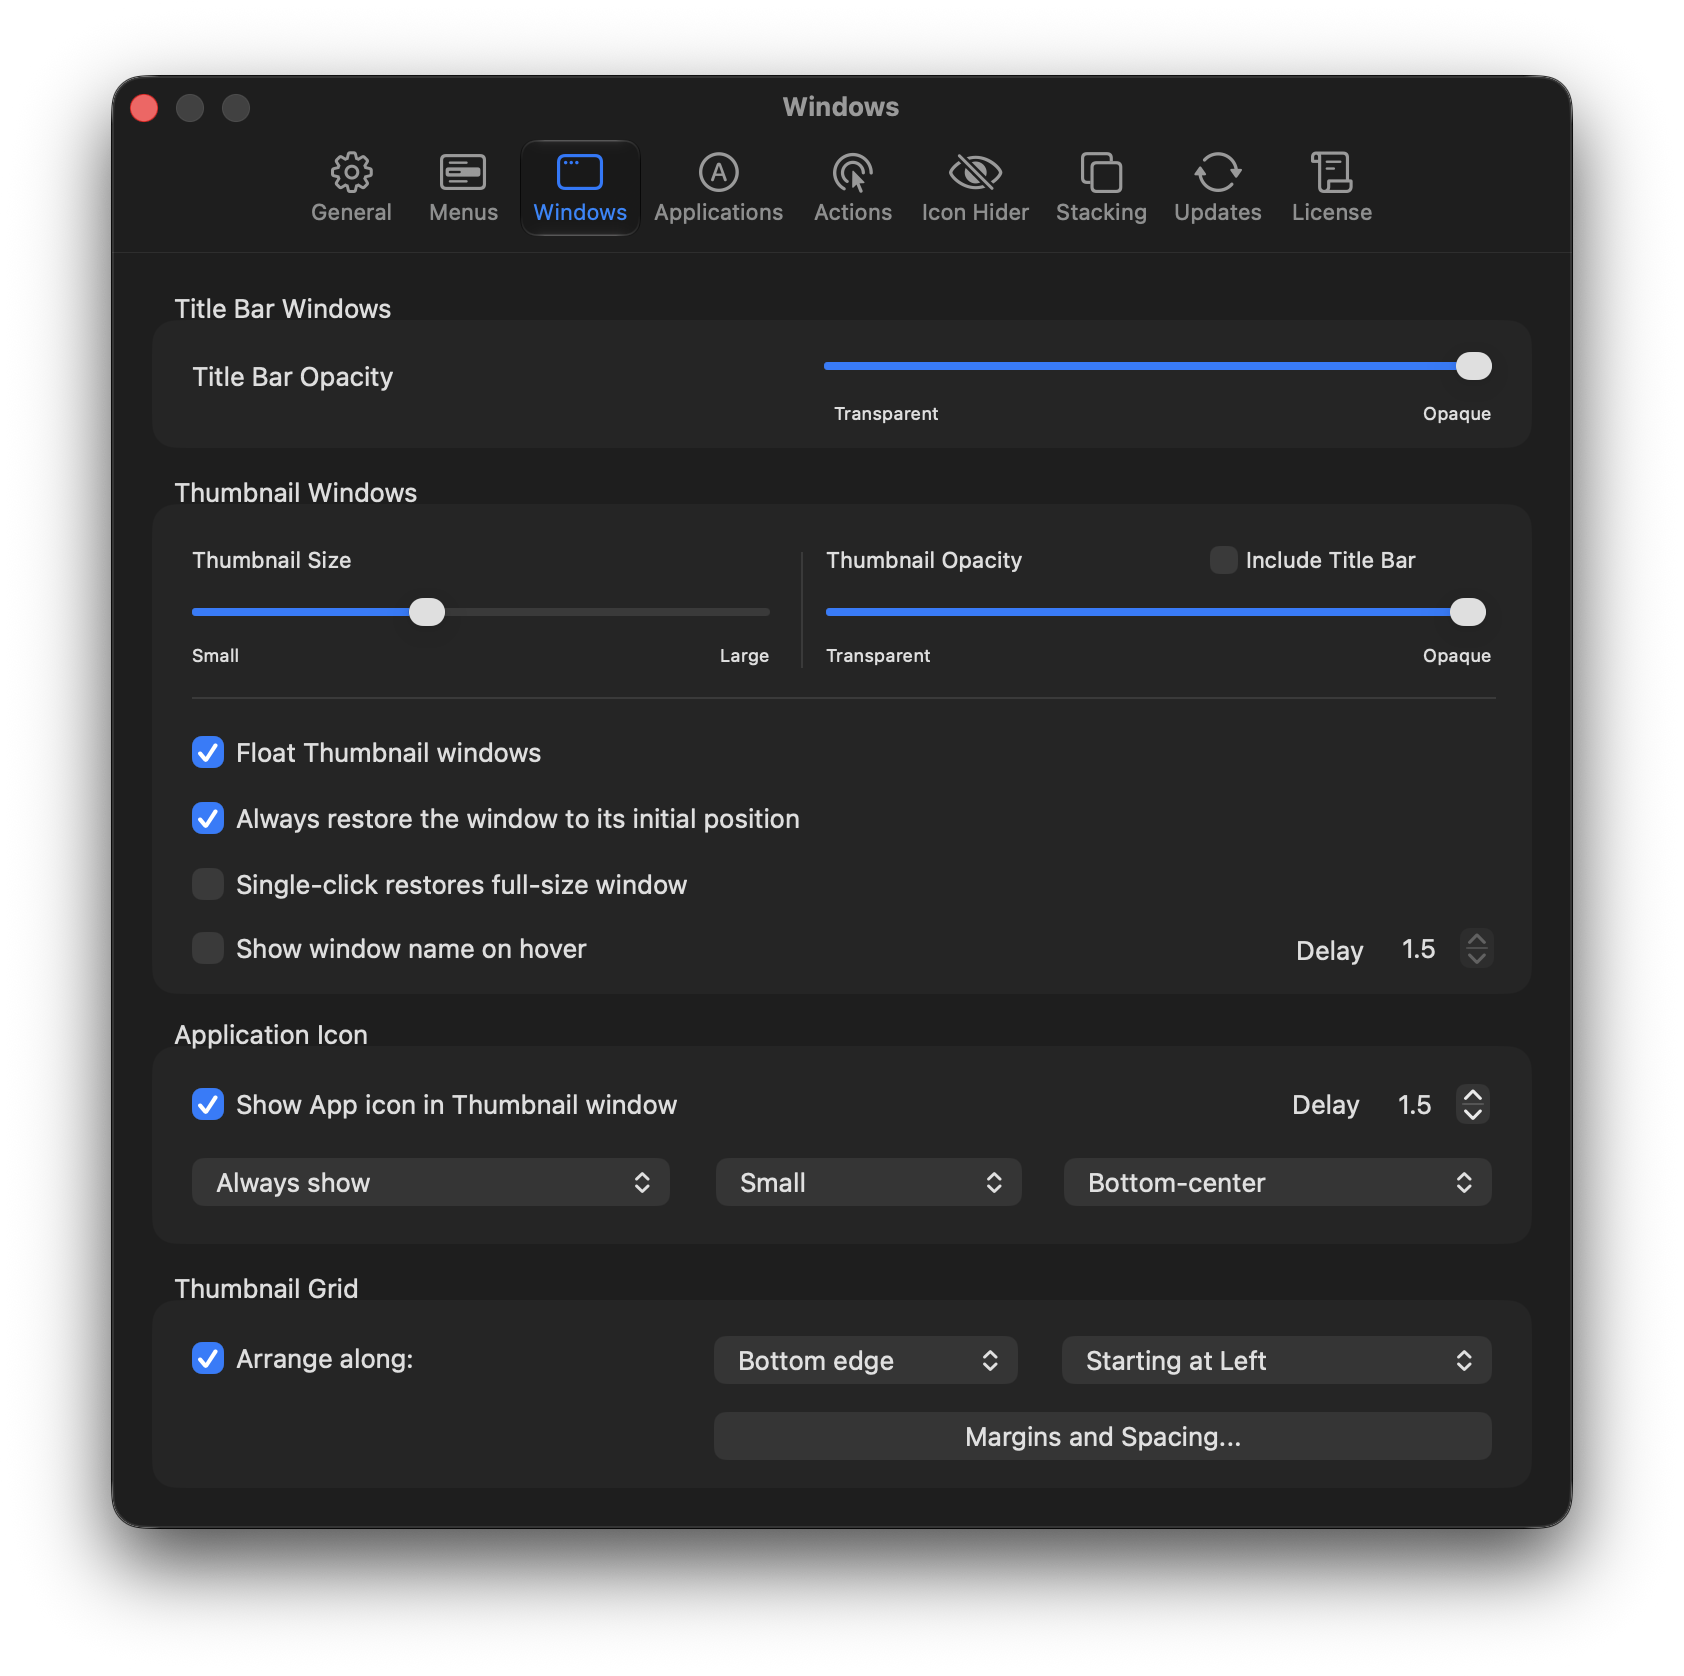Image resolution: width=1684 pixels, height=1676 pixels.
Task: Click the Thumbnail Size slider knob
Action: click(427, 612)
